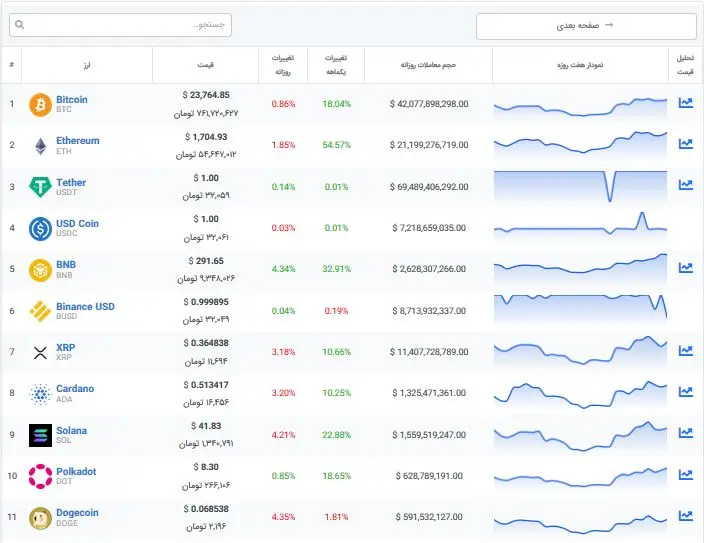Click Solana price $ 41.83
The width and height of the screenshot is (704, 543).
pos(206,425)
